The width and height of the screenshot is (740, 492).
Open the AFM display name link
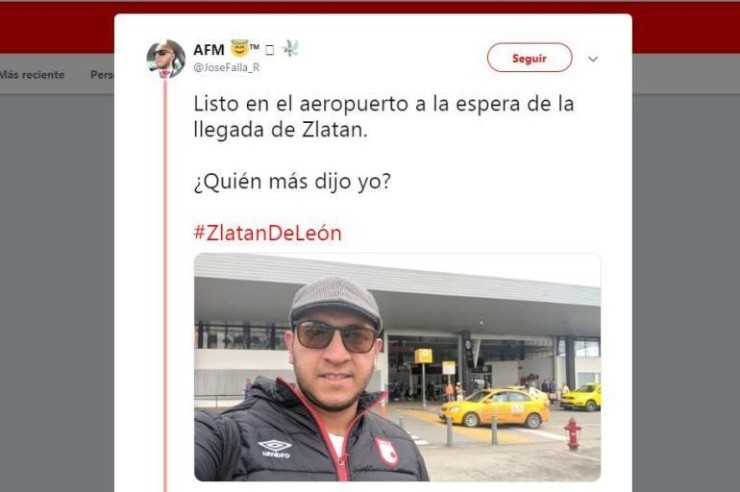click(x=209, y=50)
